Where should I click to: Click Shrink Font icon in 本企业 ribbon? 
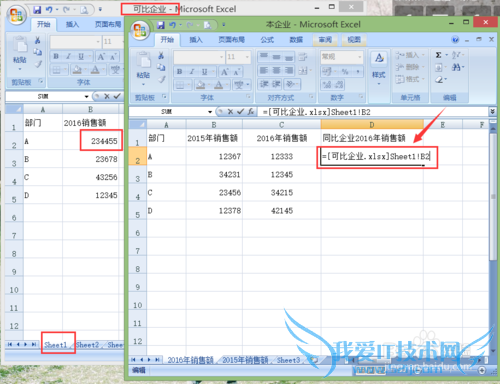click(x=237, y=71)
